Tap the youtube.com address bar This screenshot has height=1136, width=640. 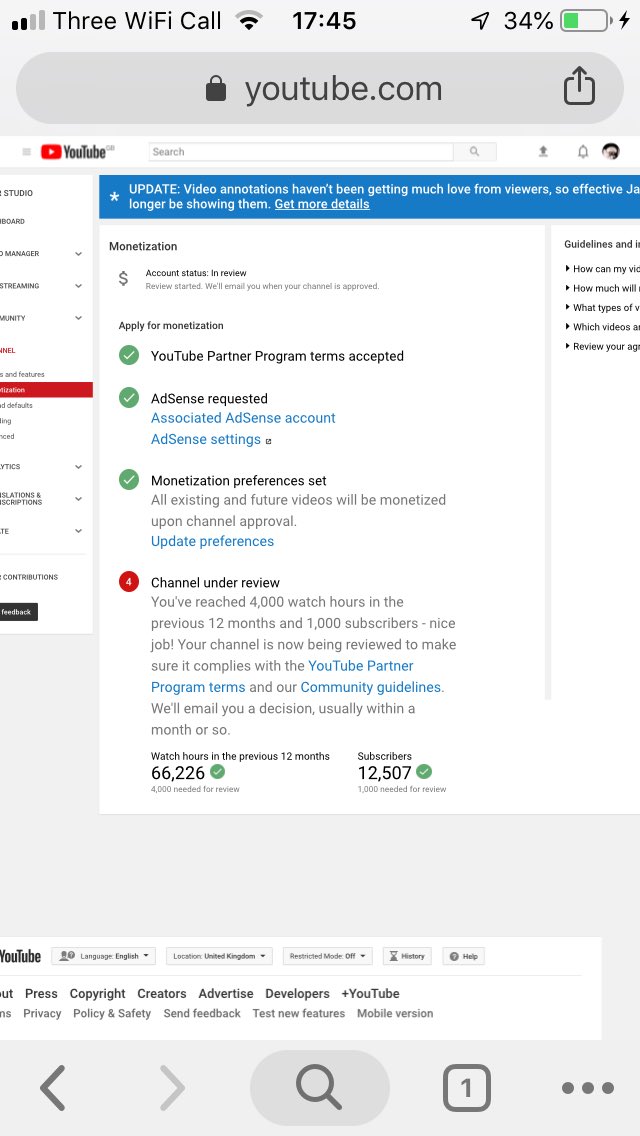(x=320, y=88)
